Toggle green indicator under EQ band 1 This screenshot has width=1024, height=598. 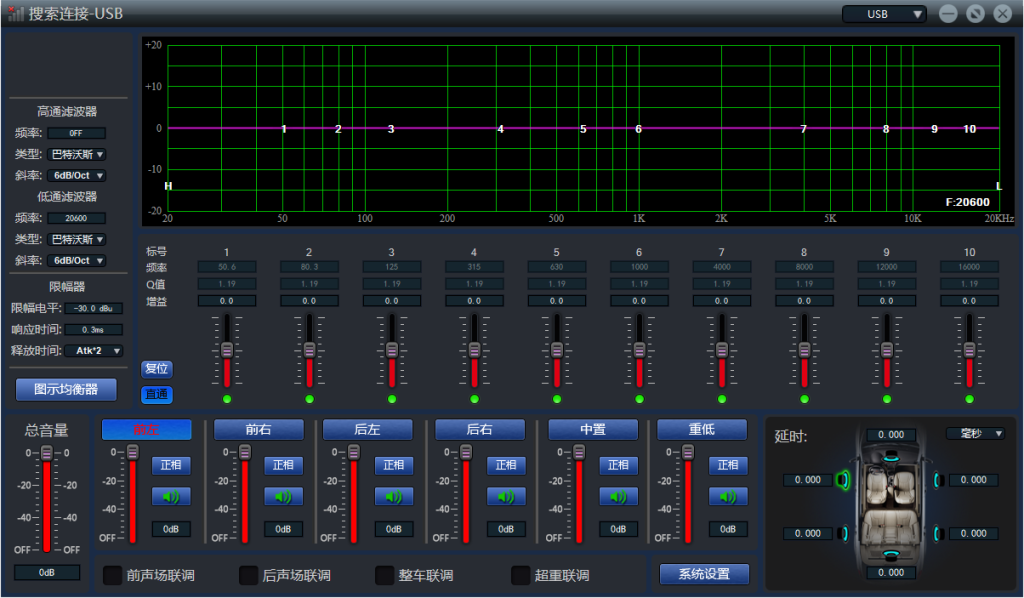[x=227, y=399]
